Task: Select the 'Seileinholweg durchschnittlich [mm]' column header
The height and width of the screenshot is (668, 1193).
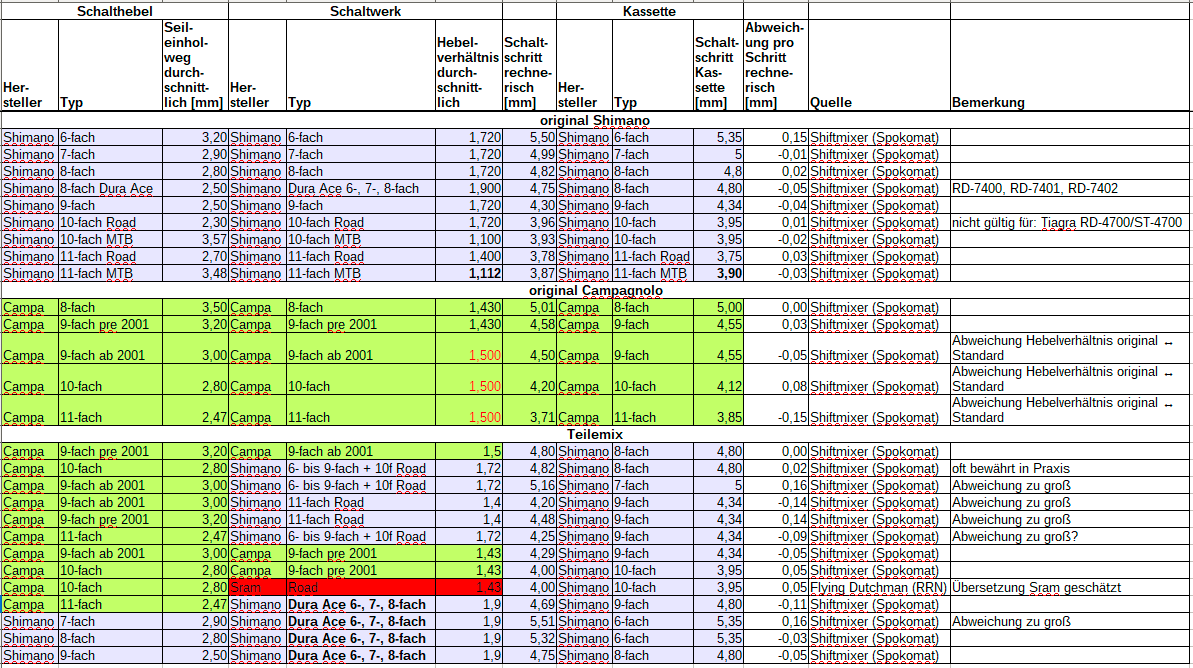Action: point(193,65)
